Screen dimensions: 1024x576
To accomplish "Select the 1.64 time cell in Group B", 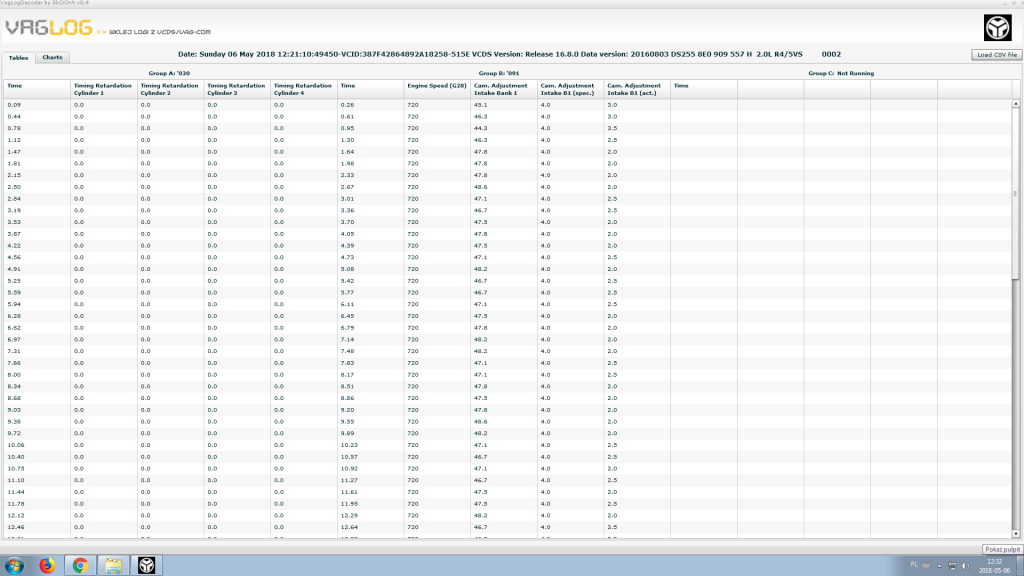I will click(347, 152).
